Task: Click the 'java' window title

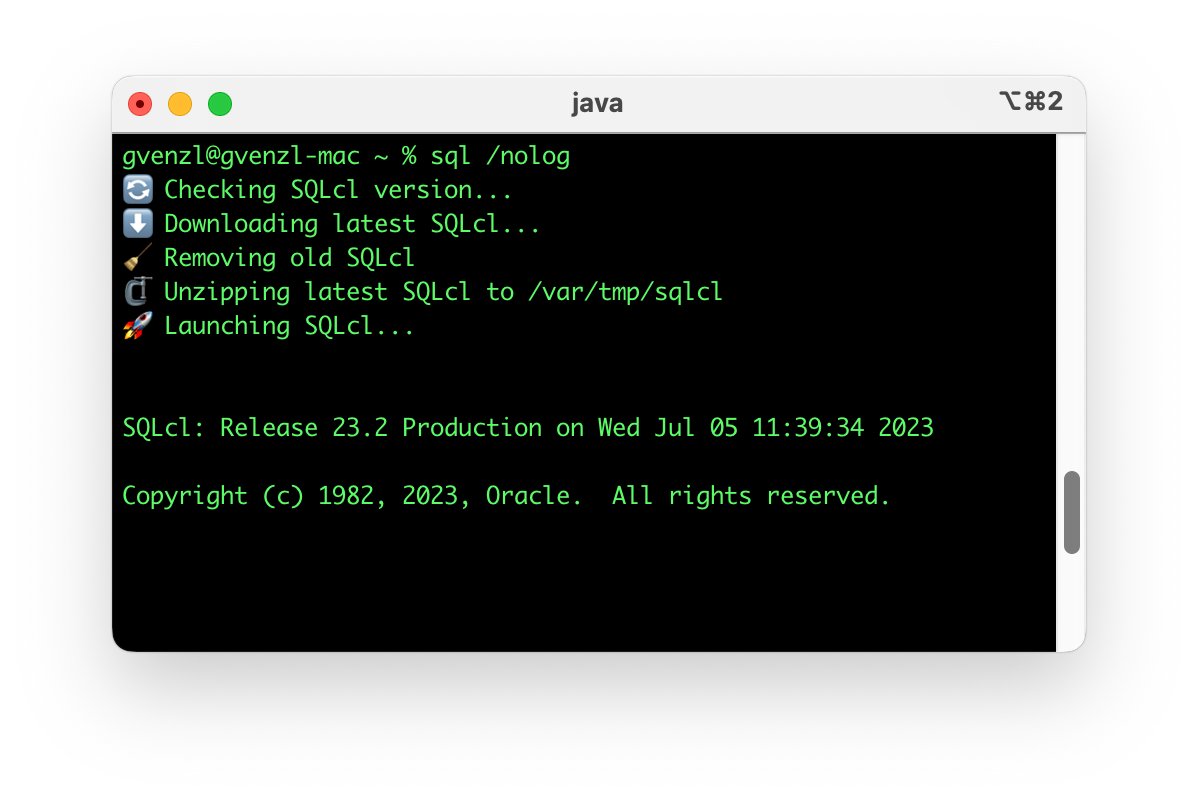Action: [597, 103]
